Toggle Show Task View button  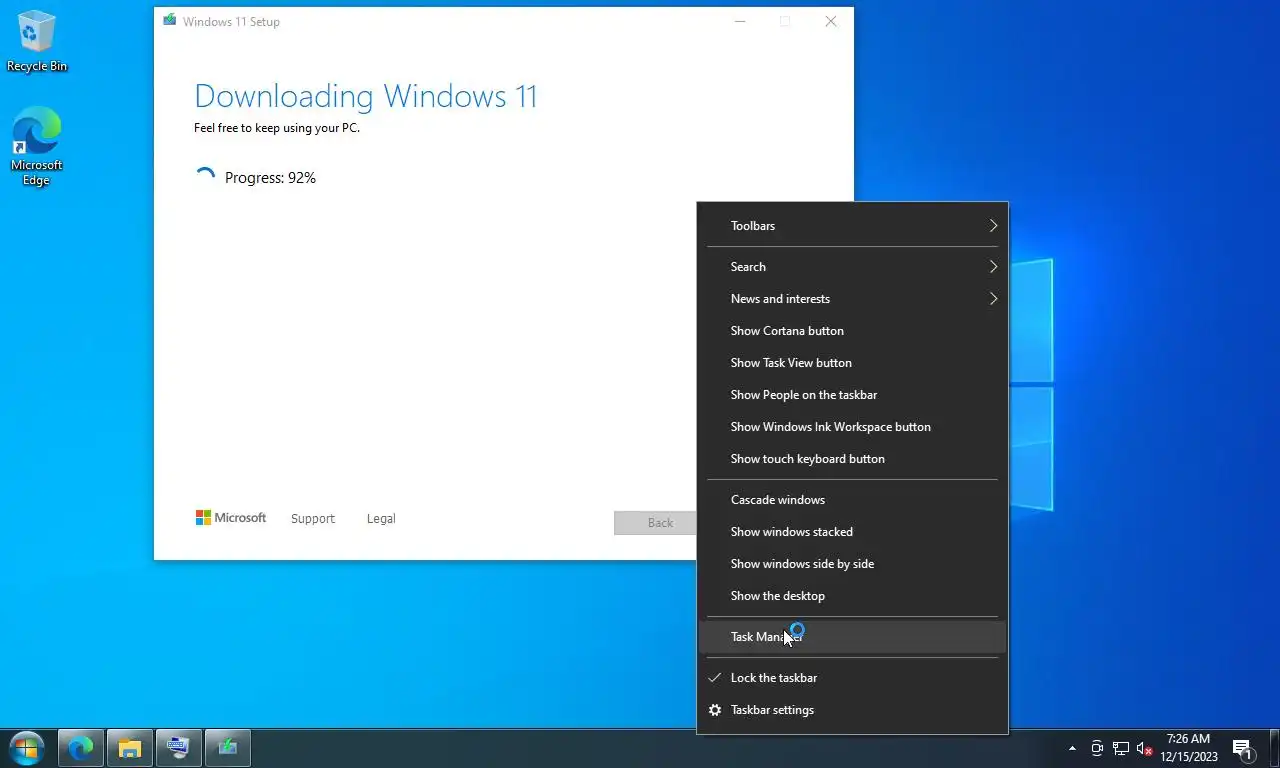pyautogui.click(x=852, y=363)
